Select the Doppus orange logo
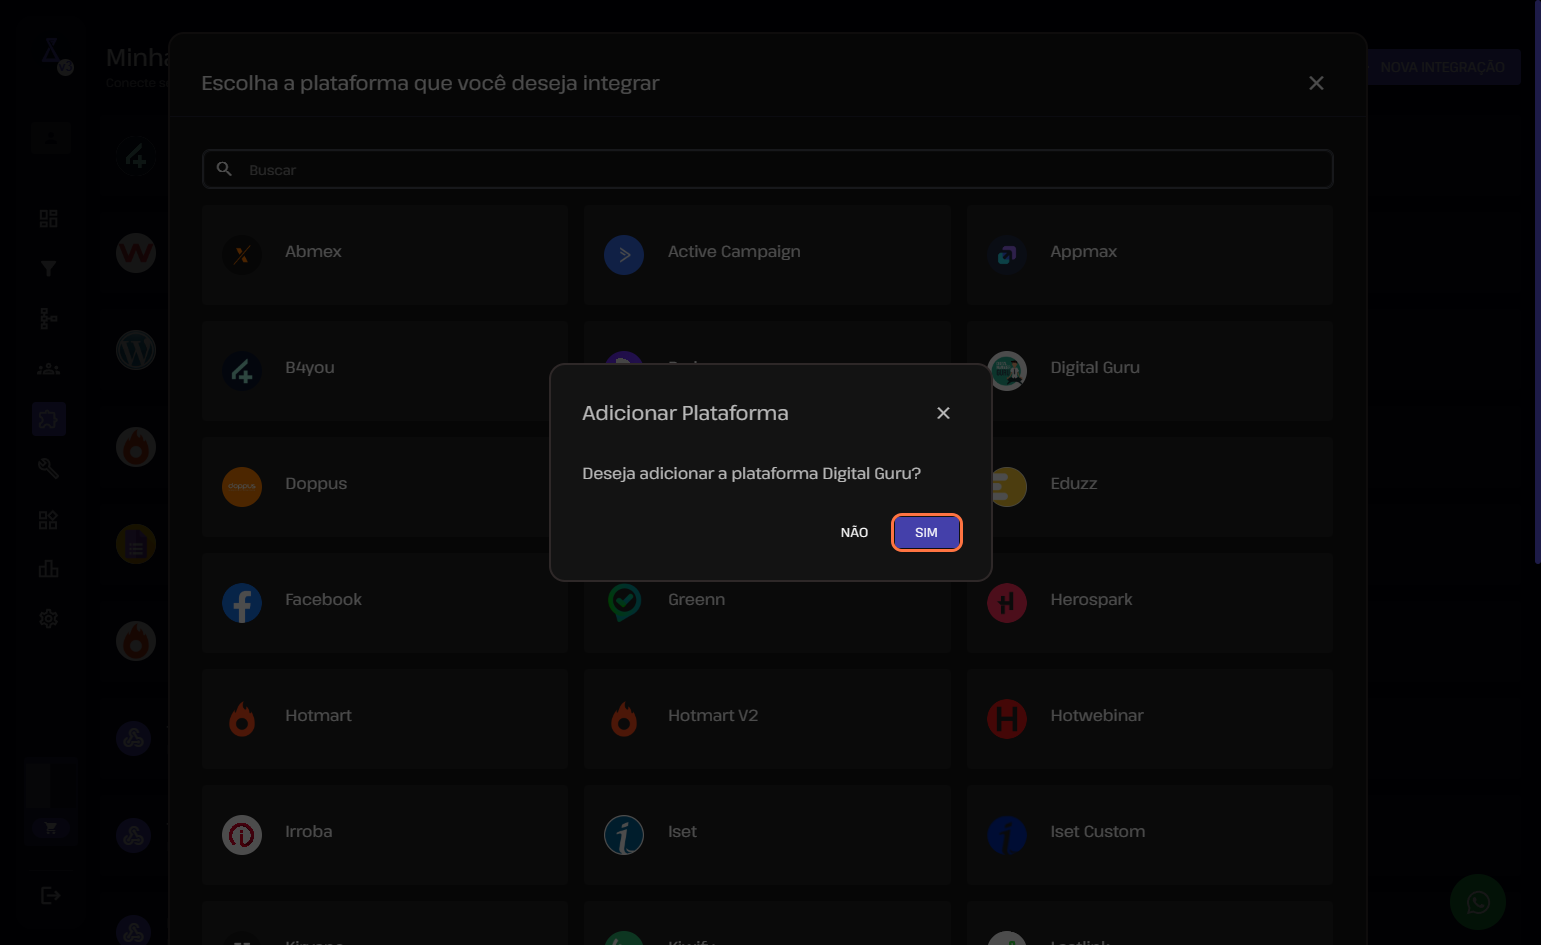Screen dimensions: 1541x945 242,487
